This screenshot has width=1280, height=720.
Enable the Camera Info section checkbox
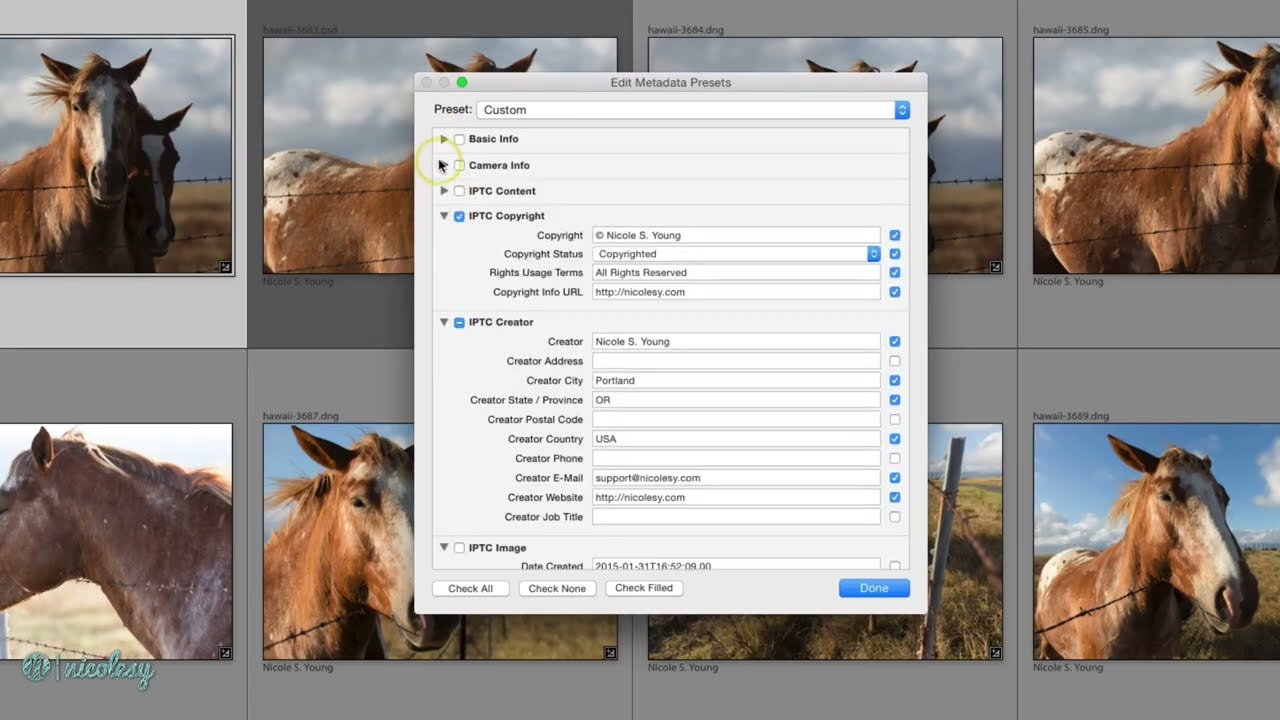(459, 165)
